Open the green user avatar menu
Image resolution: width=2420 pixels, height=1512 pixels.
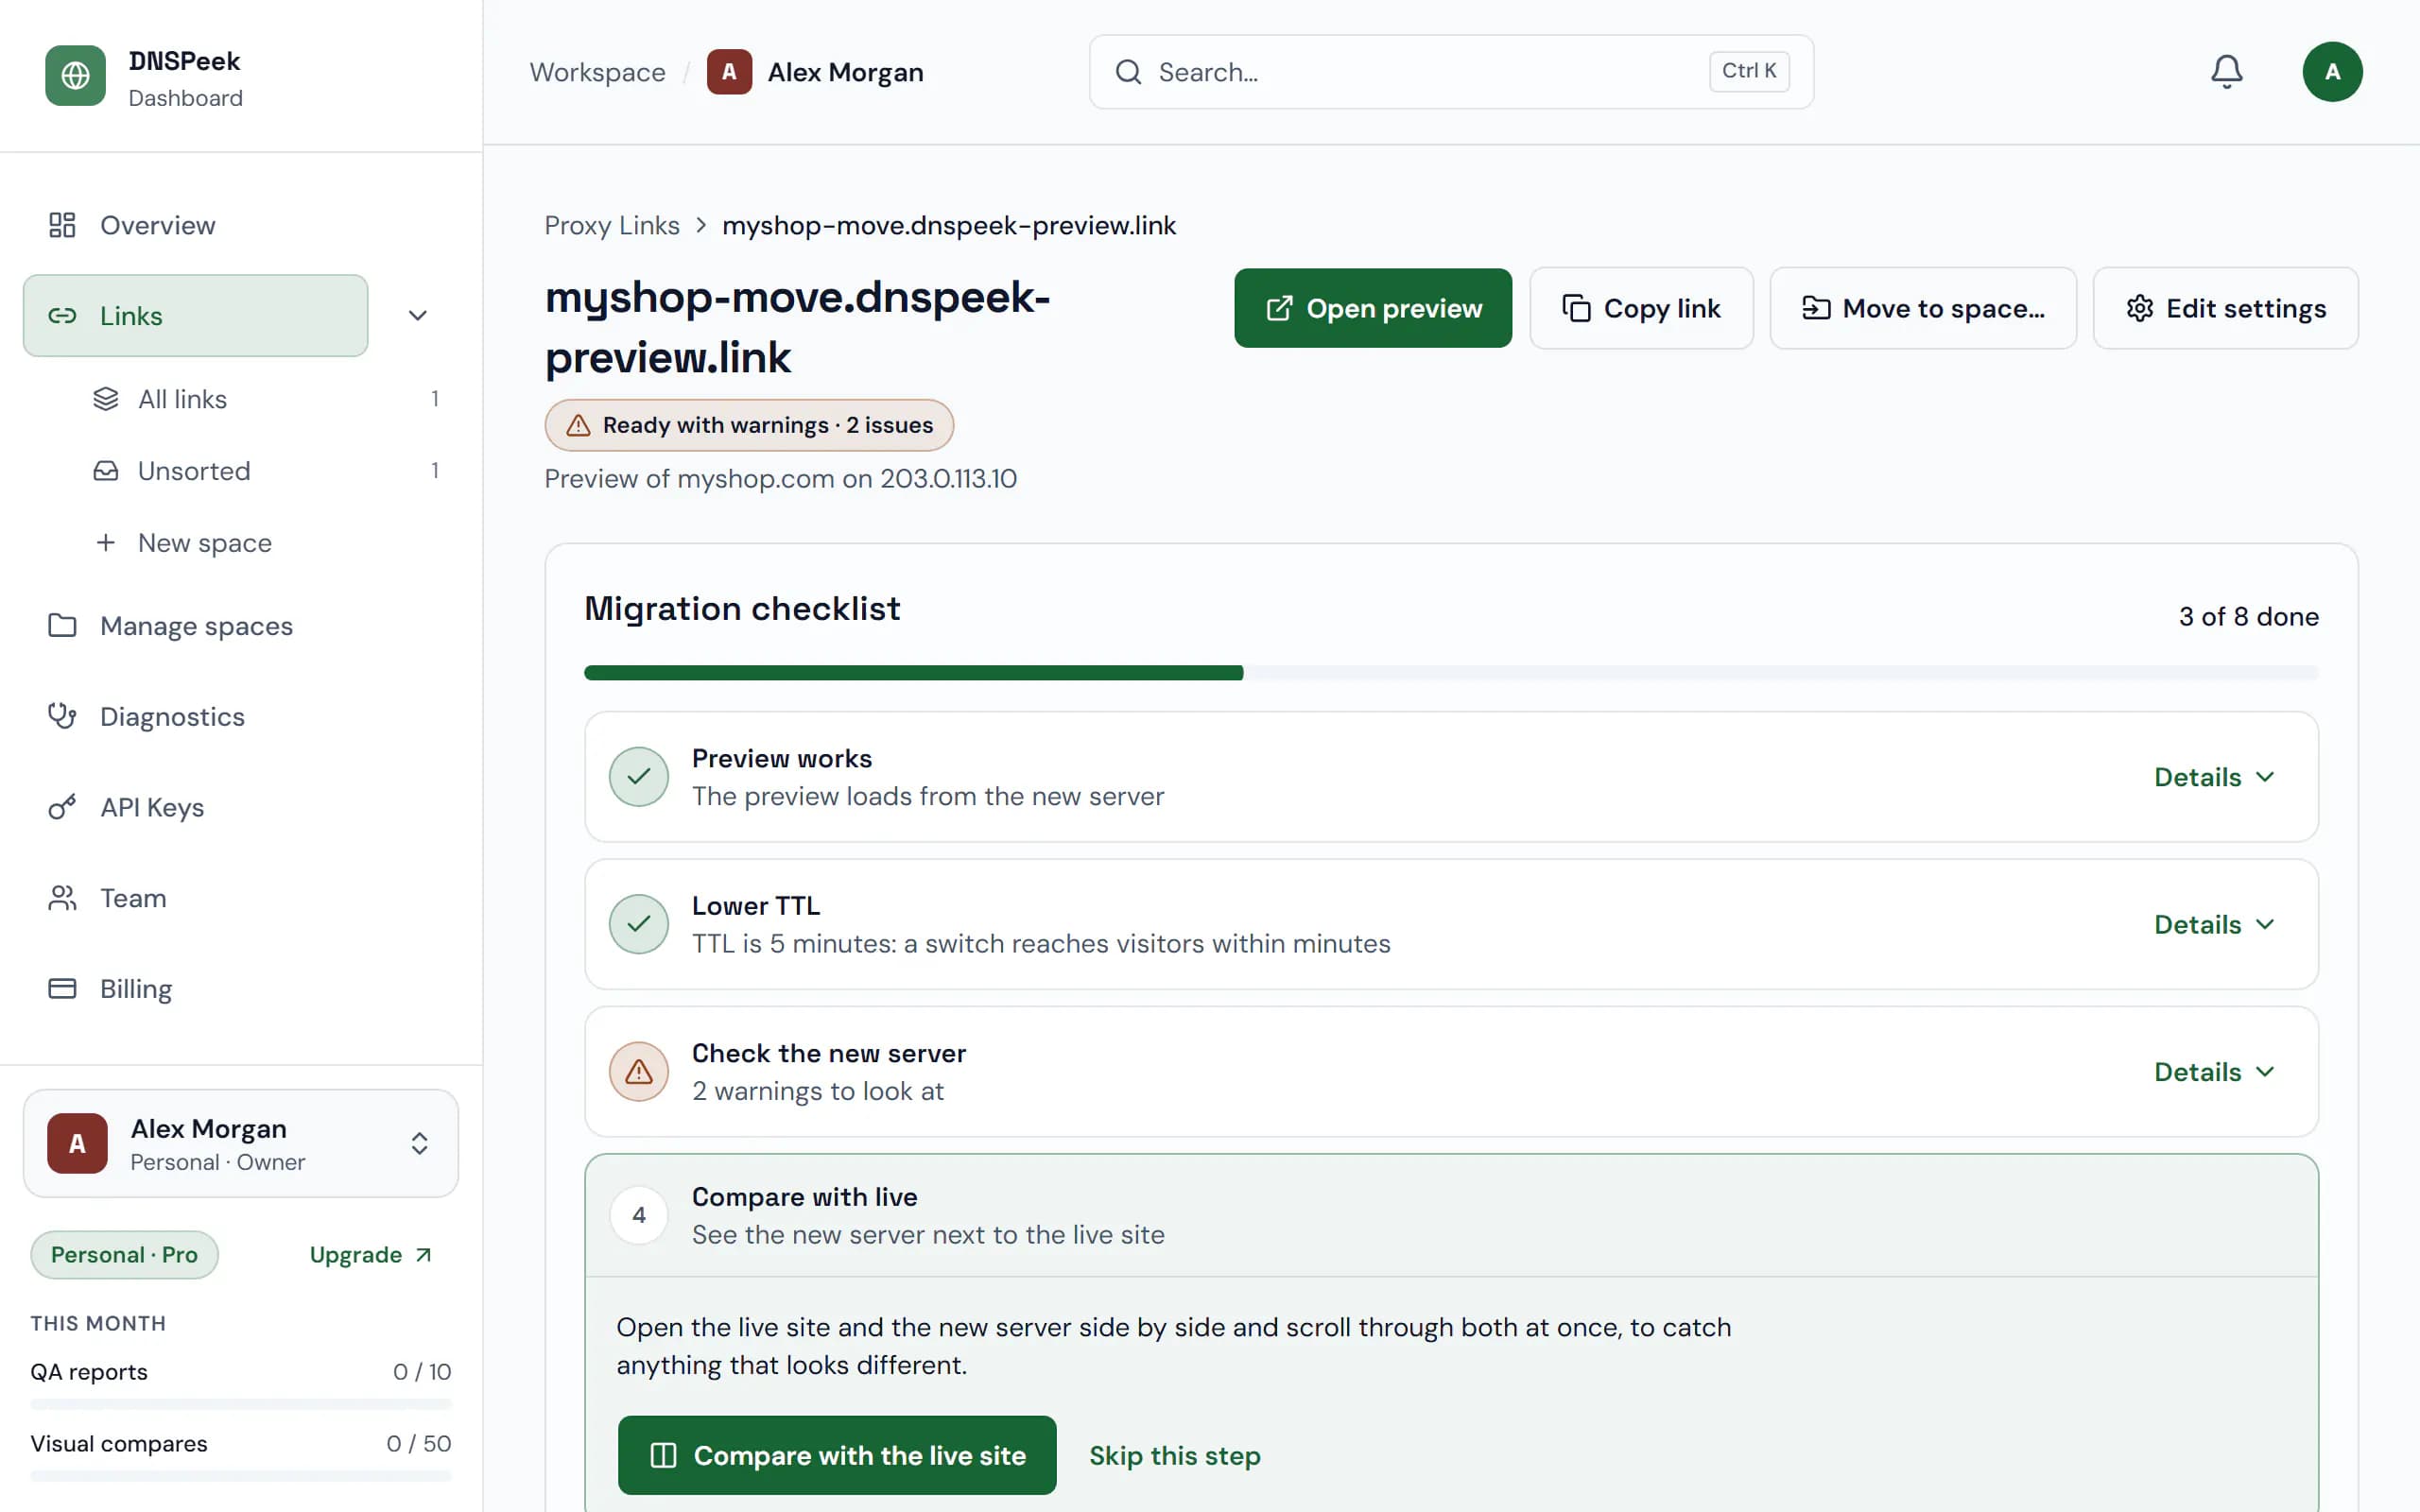point(2332,72)
